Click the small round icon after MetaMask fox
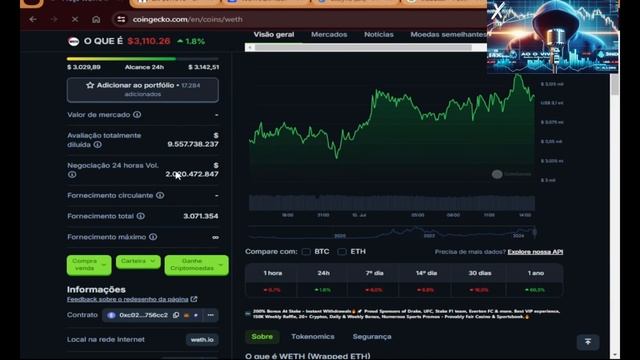 (x=196, y=315)
